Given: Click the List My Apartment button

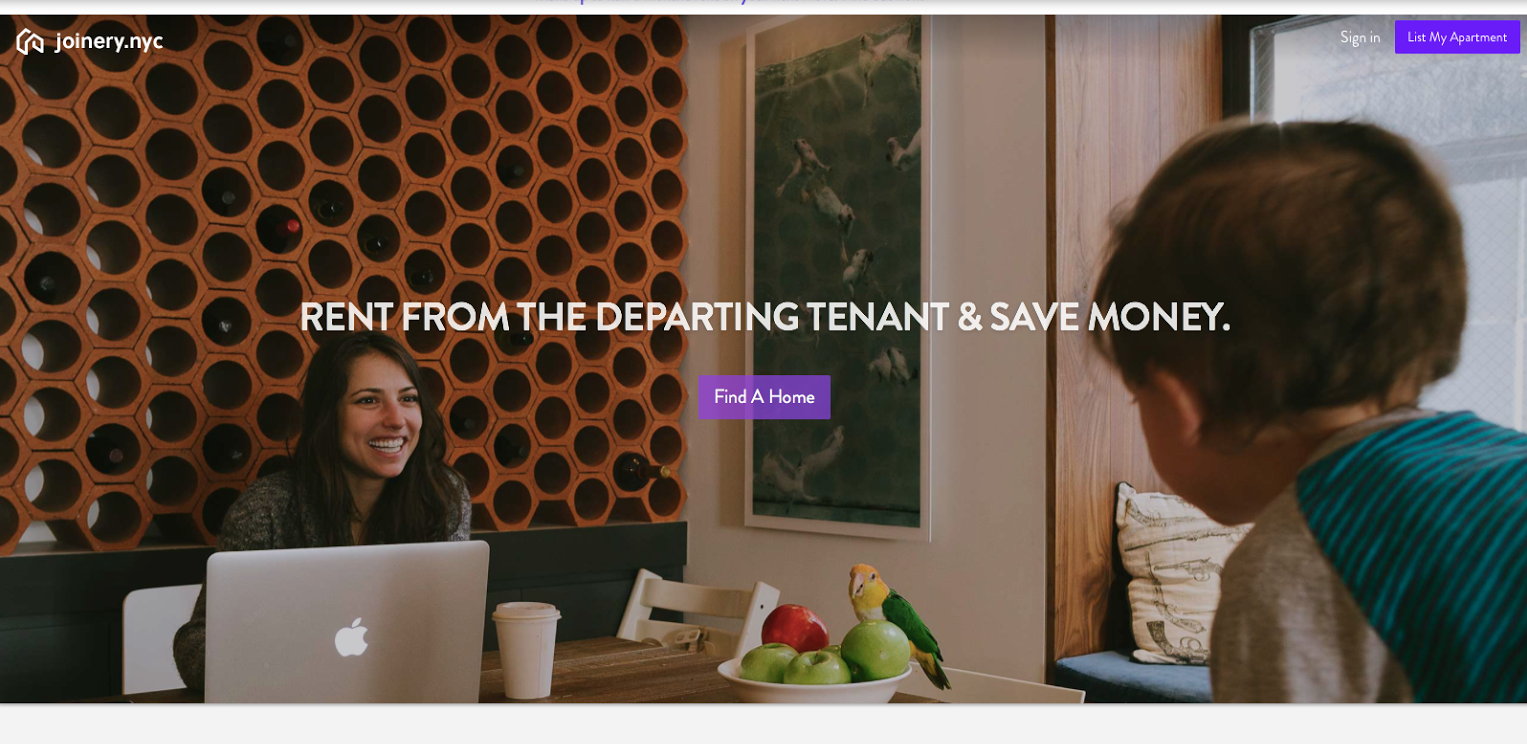Looking at the screenshot, I should [1457, 37].
